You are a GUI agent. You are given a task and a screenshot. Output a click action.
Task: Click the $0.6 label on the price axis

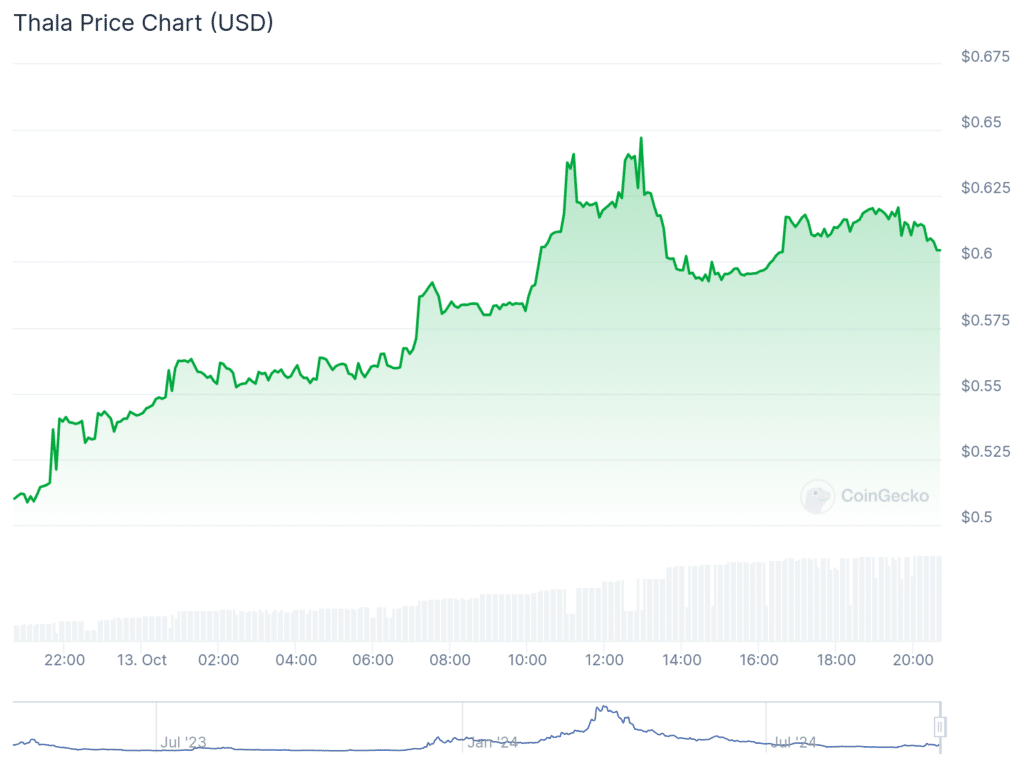click(976, 254)
